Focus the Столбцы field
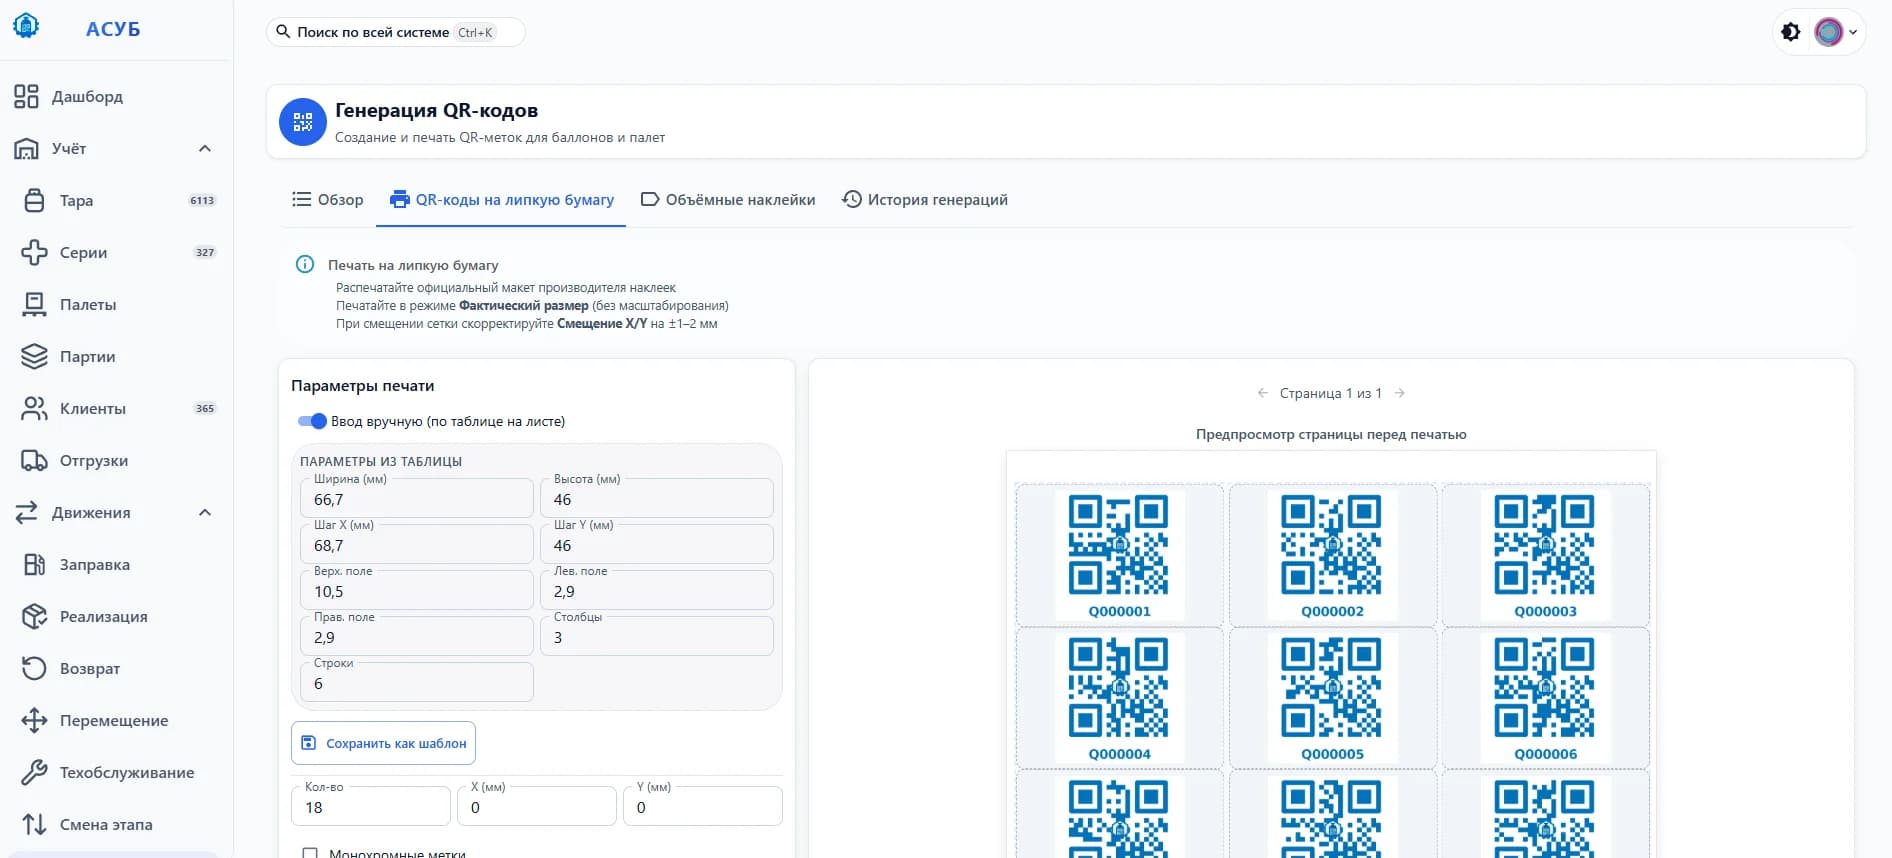1892x858 pixels. point(657,636)
